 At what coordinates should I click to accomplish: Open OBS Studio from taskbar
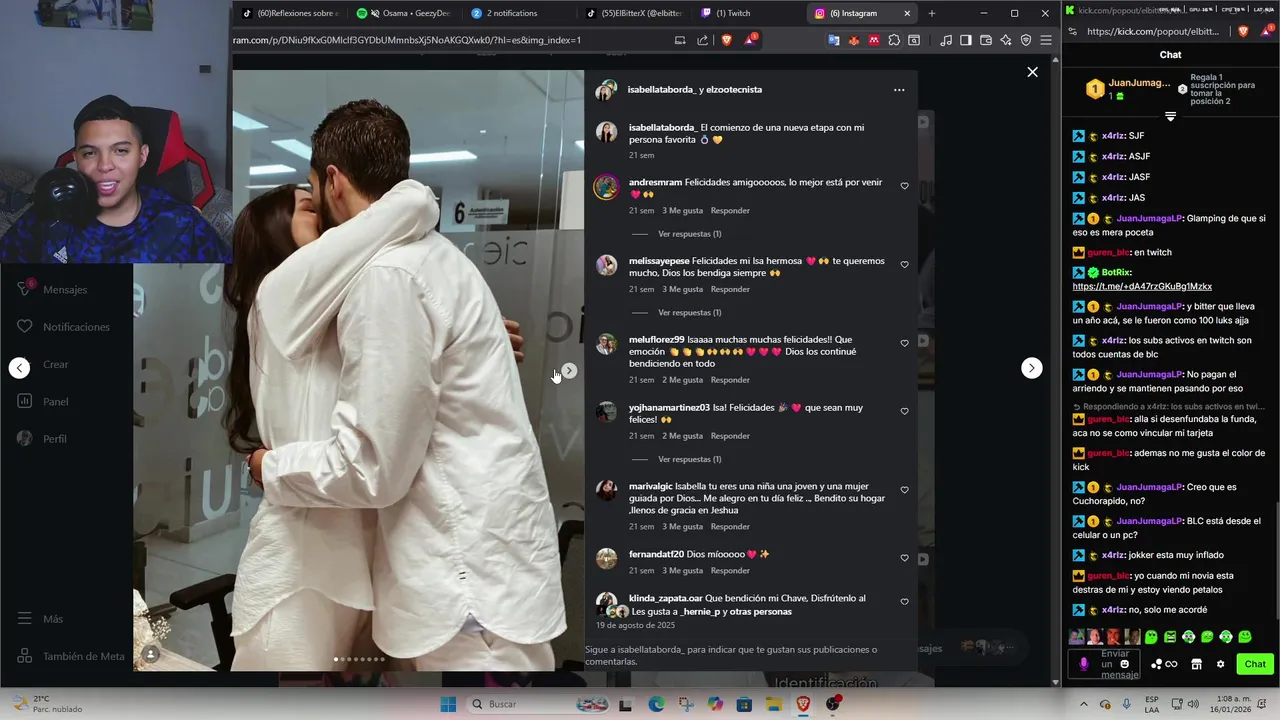point(833,704)
